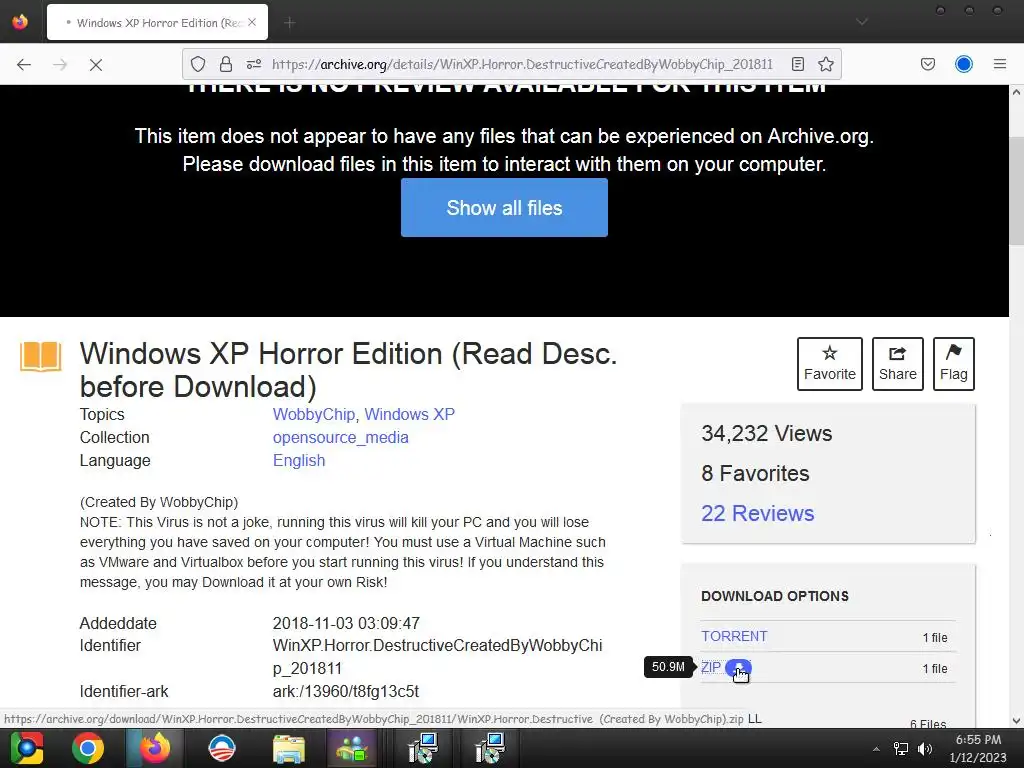Viewport: 1024px width, 768px height.
Task: Open the Windows XP topic link
Action: pos(409,415)
